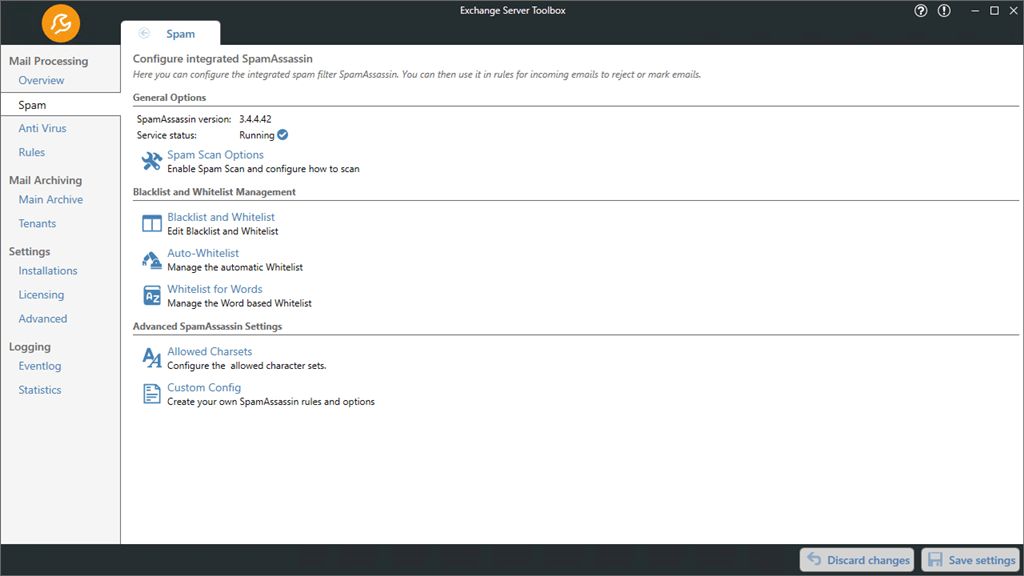Click the Whitelist for Words AZ icon
This screenshot has width=1024, height=576.
pyautogui.click(x=151, y=295)
